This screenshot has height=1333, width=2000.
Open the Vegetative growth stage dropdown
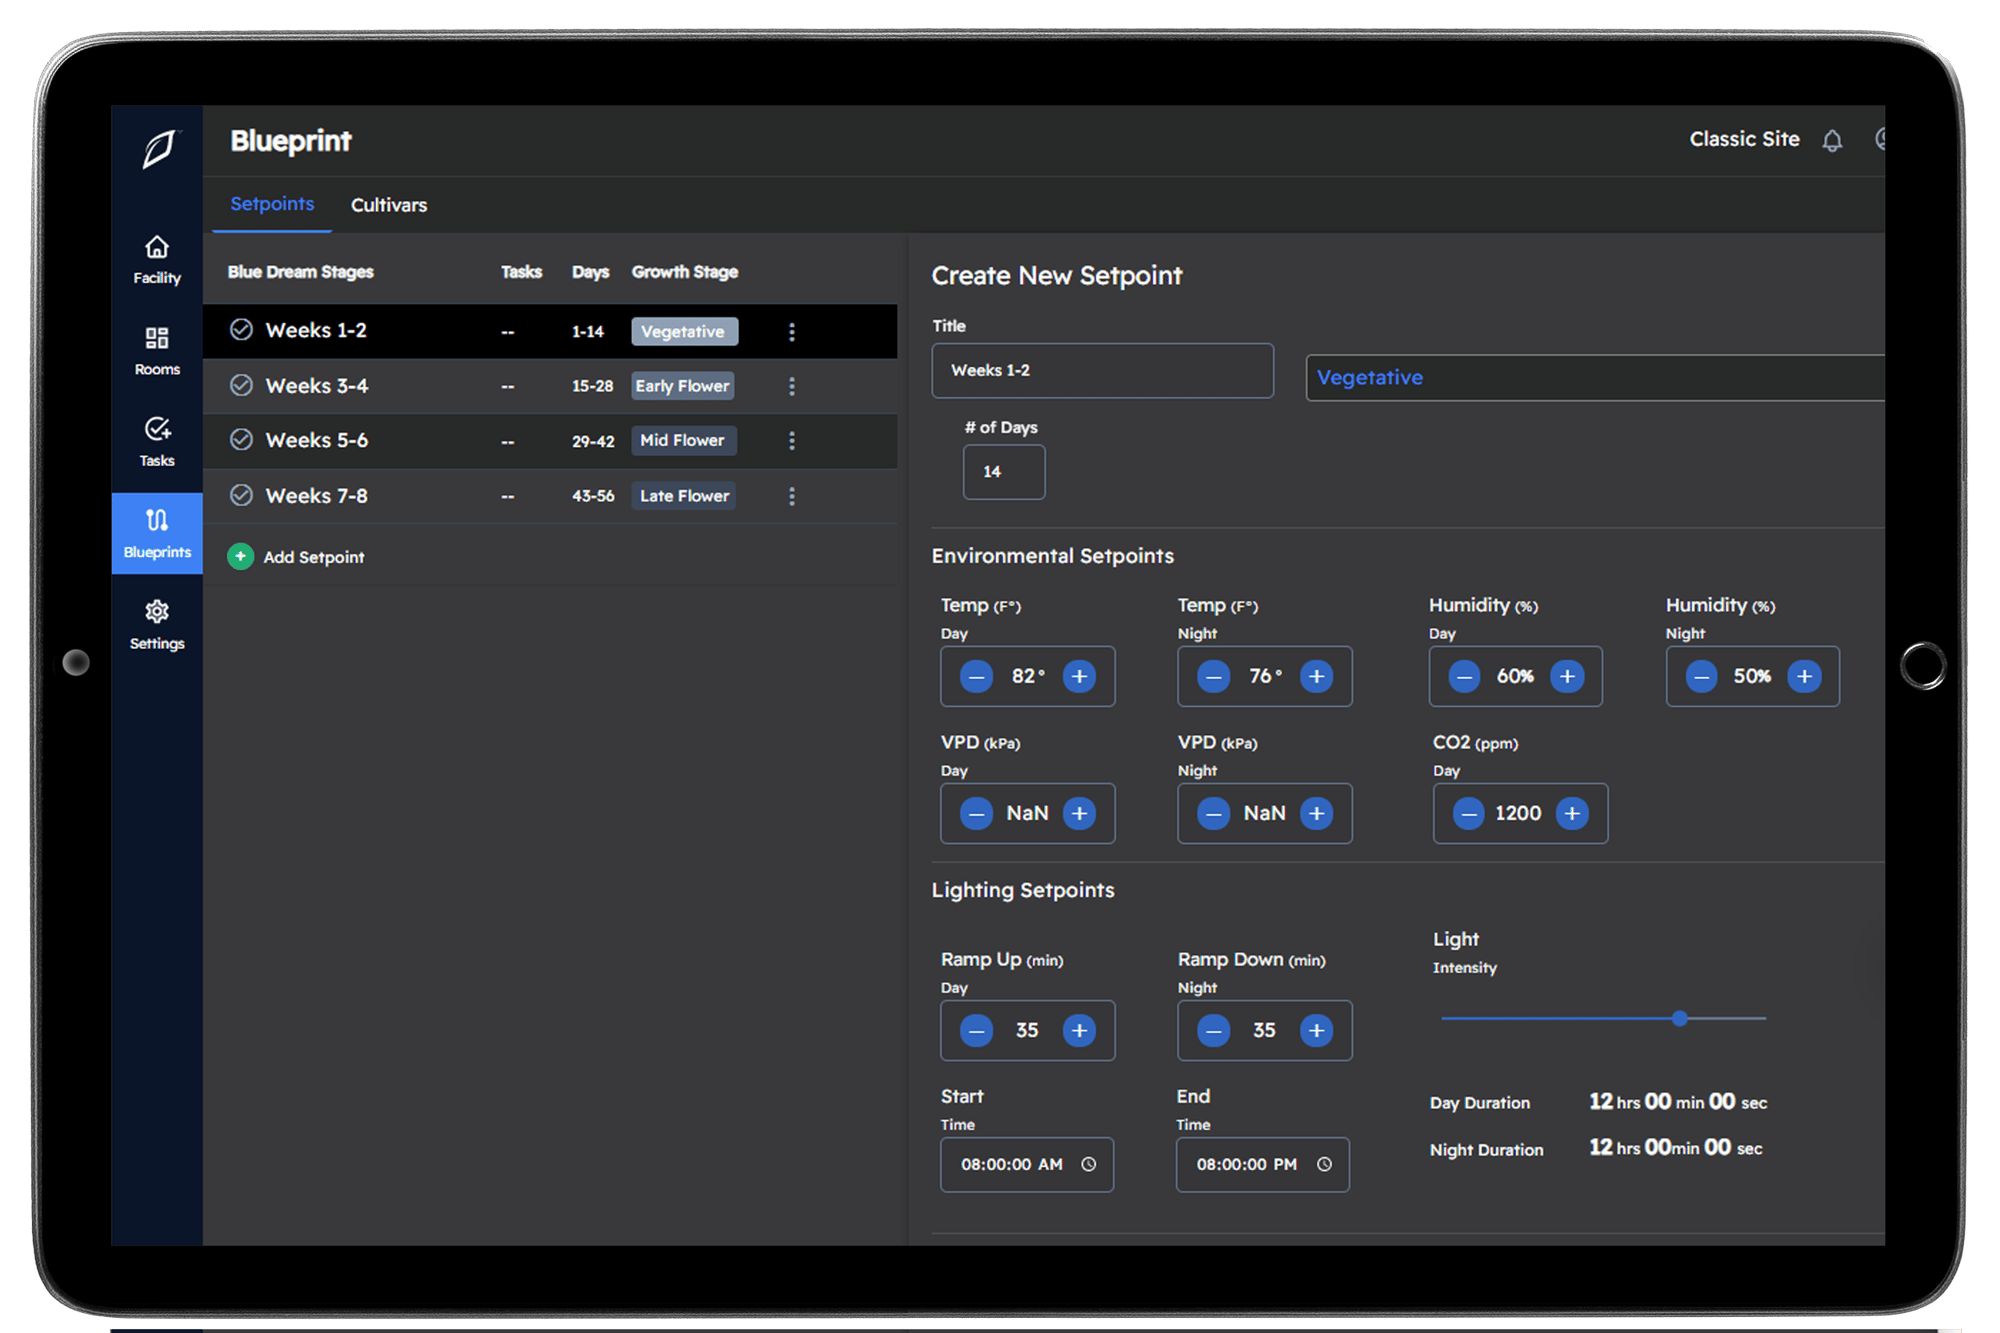(x=1594, y=378)
